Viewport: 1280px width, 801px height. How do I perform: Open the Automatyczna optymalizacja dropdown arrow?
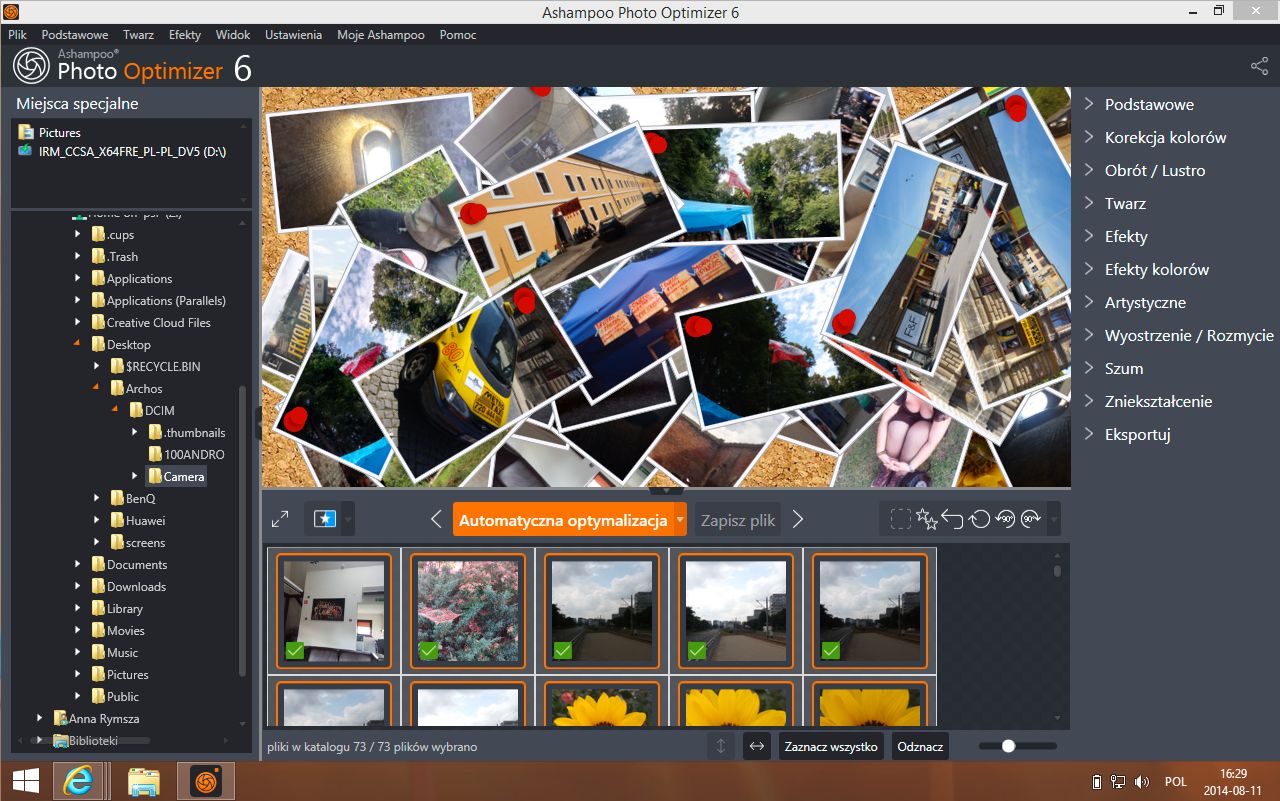pyautogui.click(x=680, y=520)
